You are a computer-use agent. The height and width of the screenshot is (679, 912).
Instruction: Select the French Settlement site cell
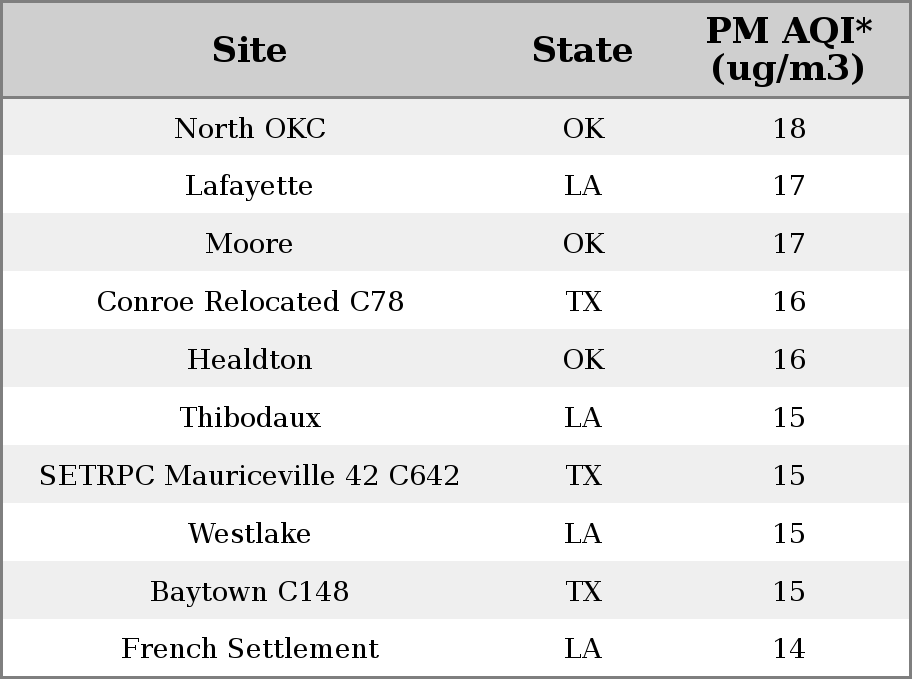250,648
